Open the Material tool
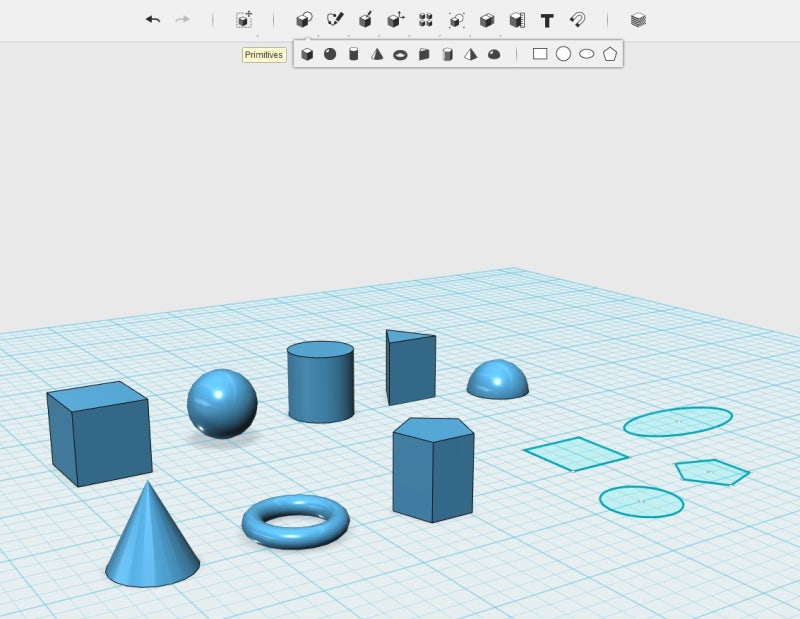The width and height of the screenshot is (800, 619). pyautogui.click(x=638, y=20)
